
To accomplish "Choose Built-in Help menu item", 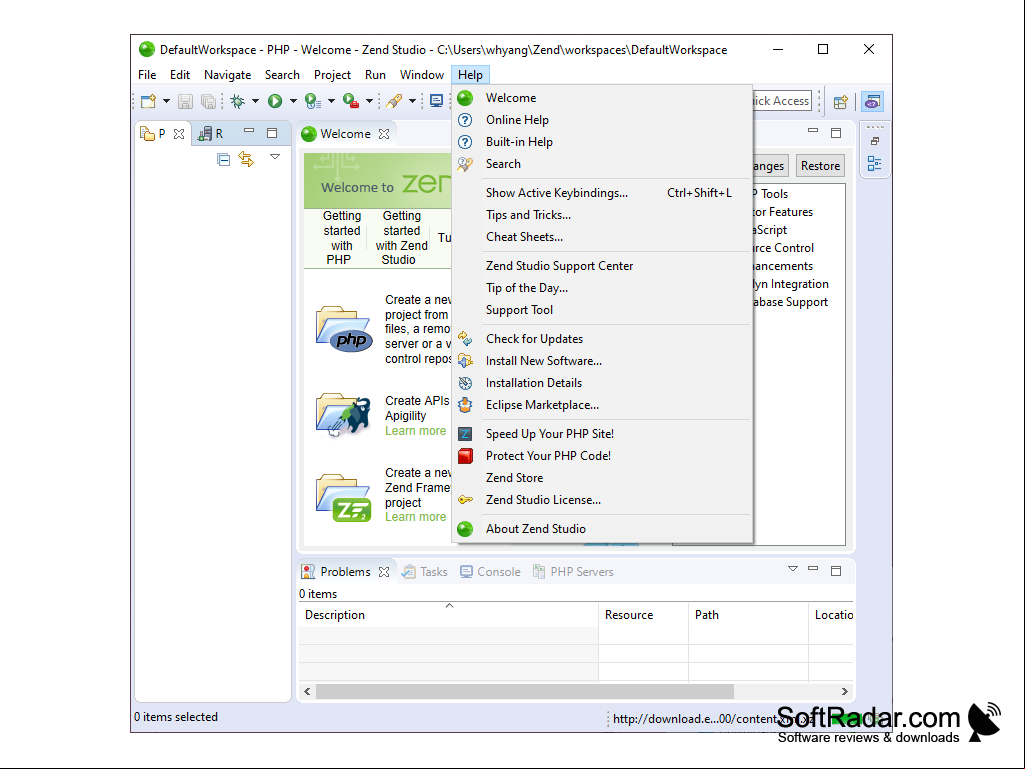I will (x=601, y=142).
